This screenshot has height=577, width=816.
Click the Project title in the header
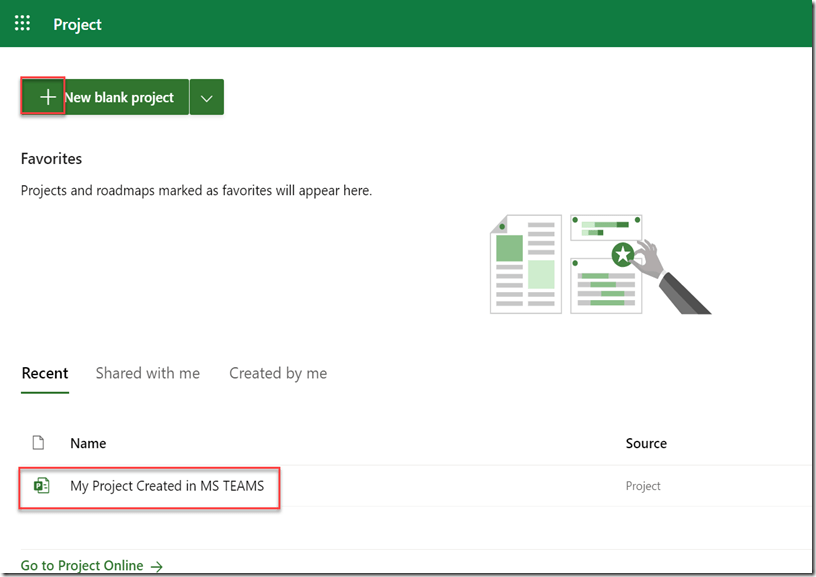coord(78,24)
